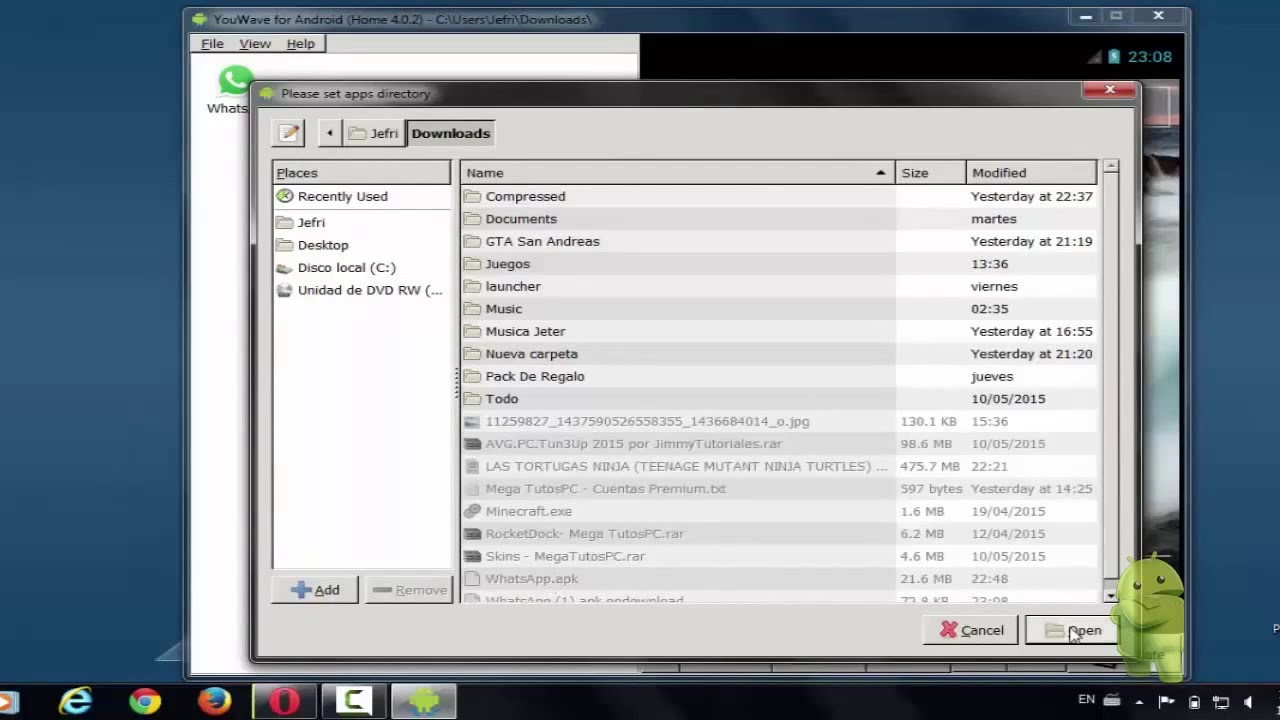Click the file list vertical scrollbar track
1280x720 pixels.
(1110, 382)
